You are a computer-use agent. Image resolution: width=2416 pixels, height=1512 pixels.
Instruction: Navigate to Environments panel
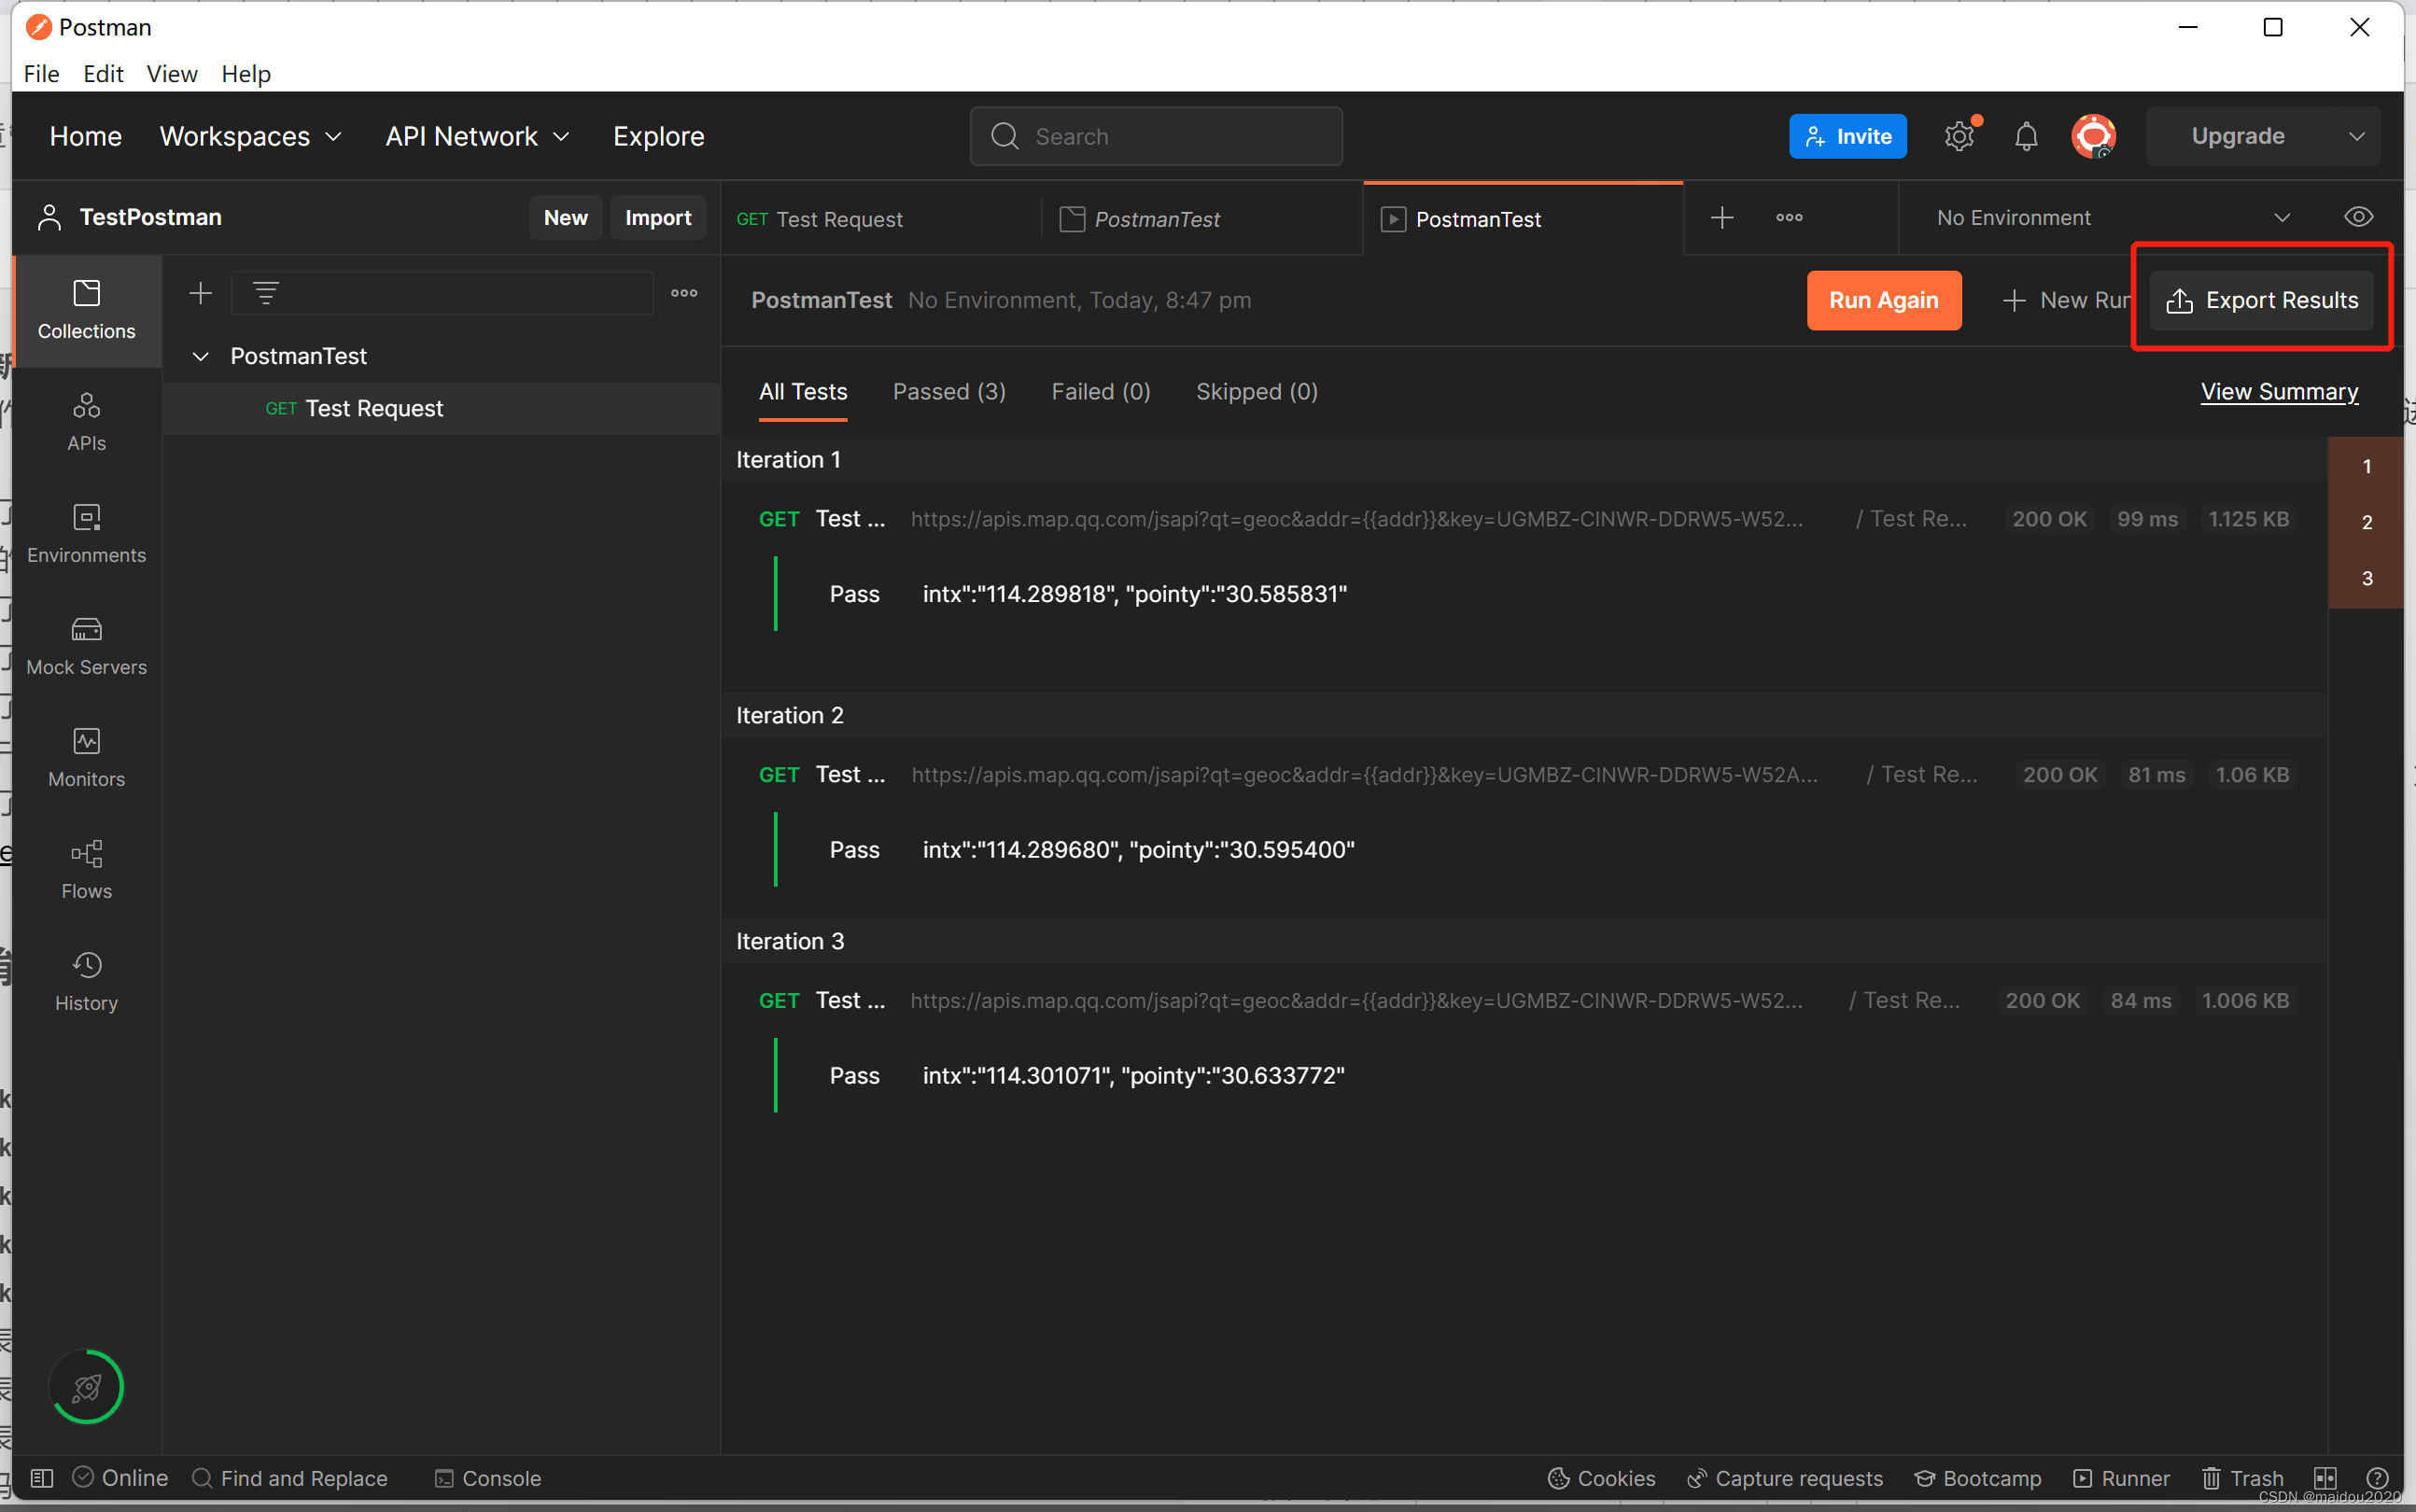pos(85,531)
